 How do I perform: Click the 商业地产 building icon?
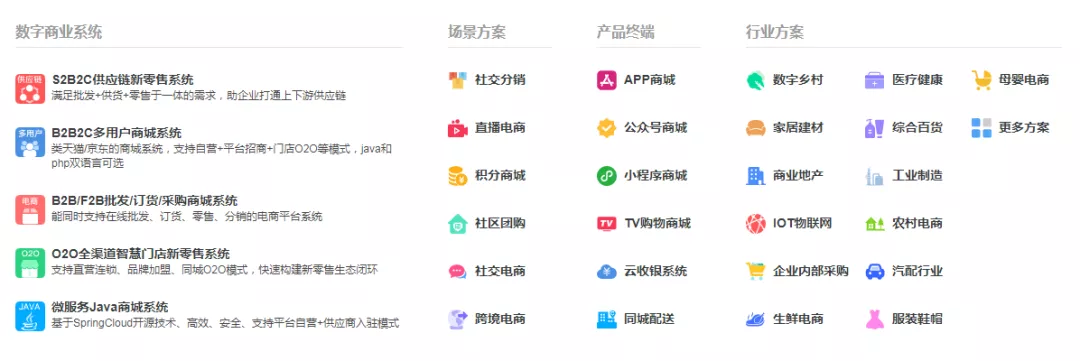(756, 176)
